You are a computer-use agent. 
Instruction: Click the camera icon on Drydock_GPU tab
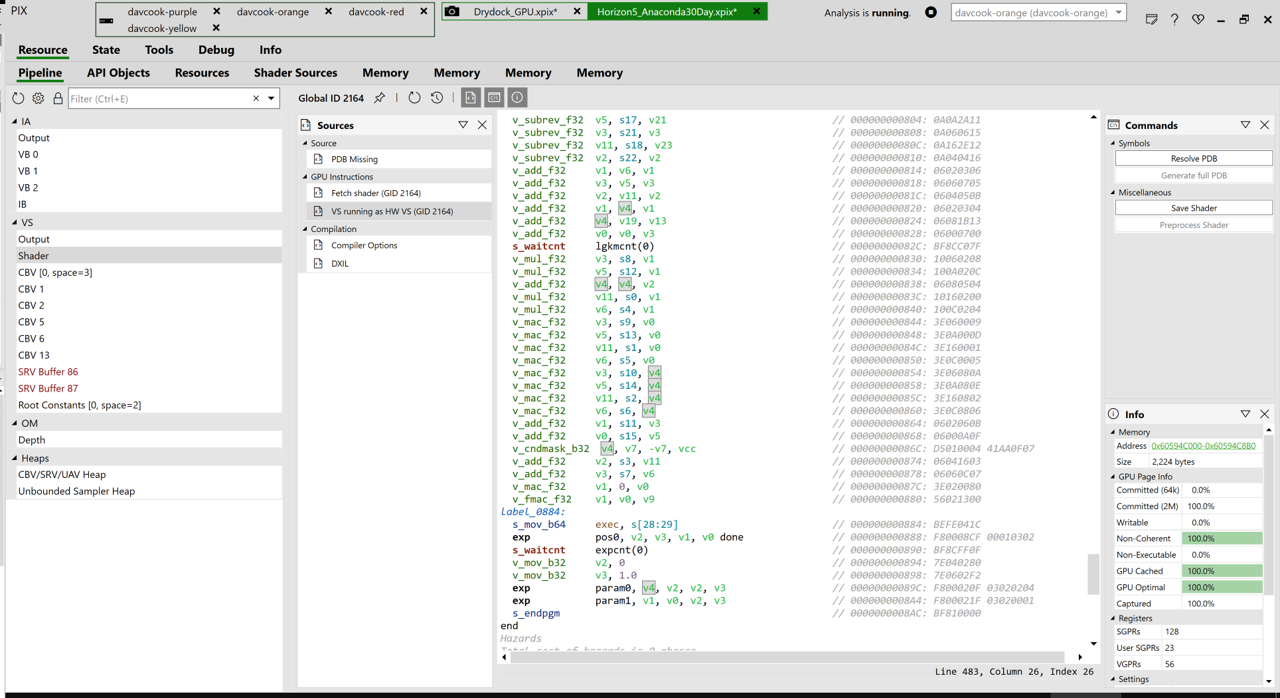pos(452,12)
